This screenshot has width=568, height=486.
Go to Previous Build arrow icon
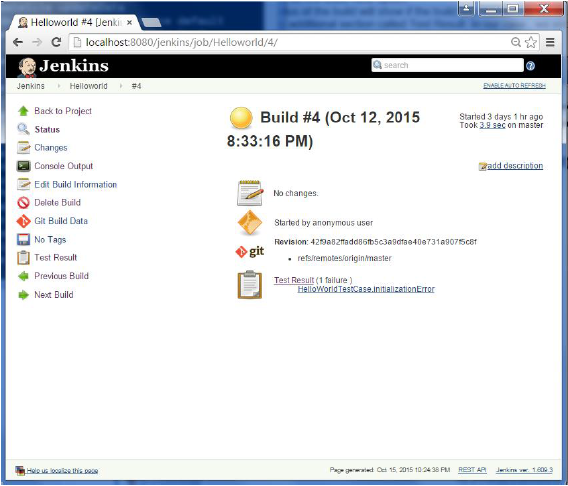[x=23, y=276]
